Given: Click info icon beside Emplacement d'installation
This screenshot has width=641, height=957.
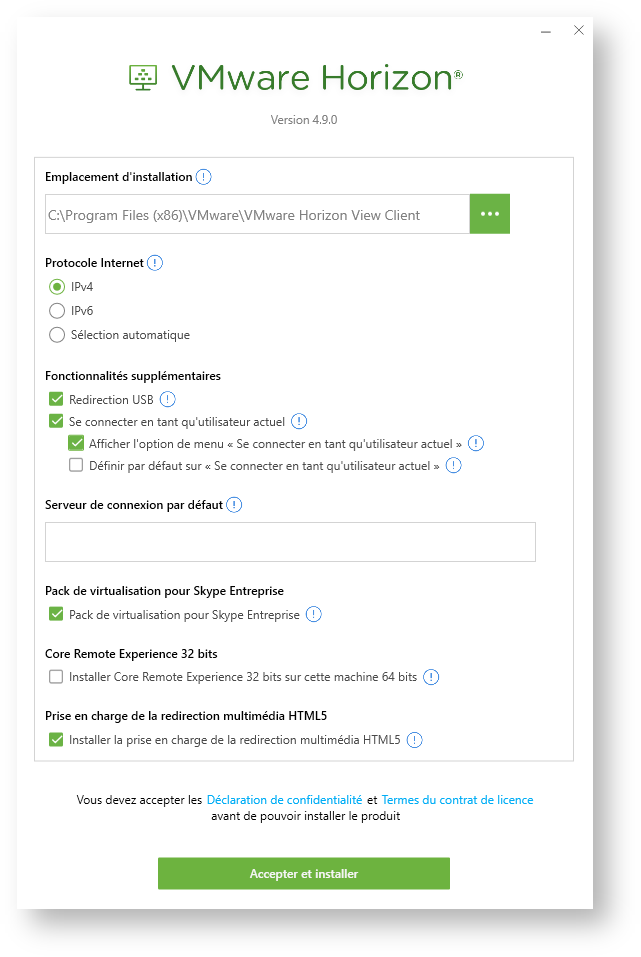Looking at the screenshot, I should pyautogui.click(x=203, y=177).
